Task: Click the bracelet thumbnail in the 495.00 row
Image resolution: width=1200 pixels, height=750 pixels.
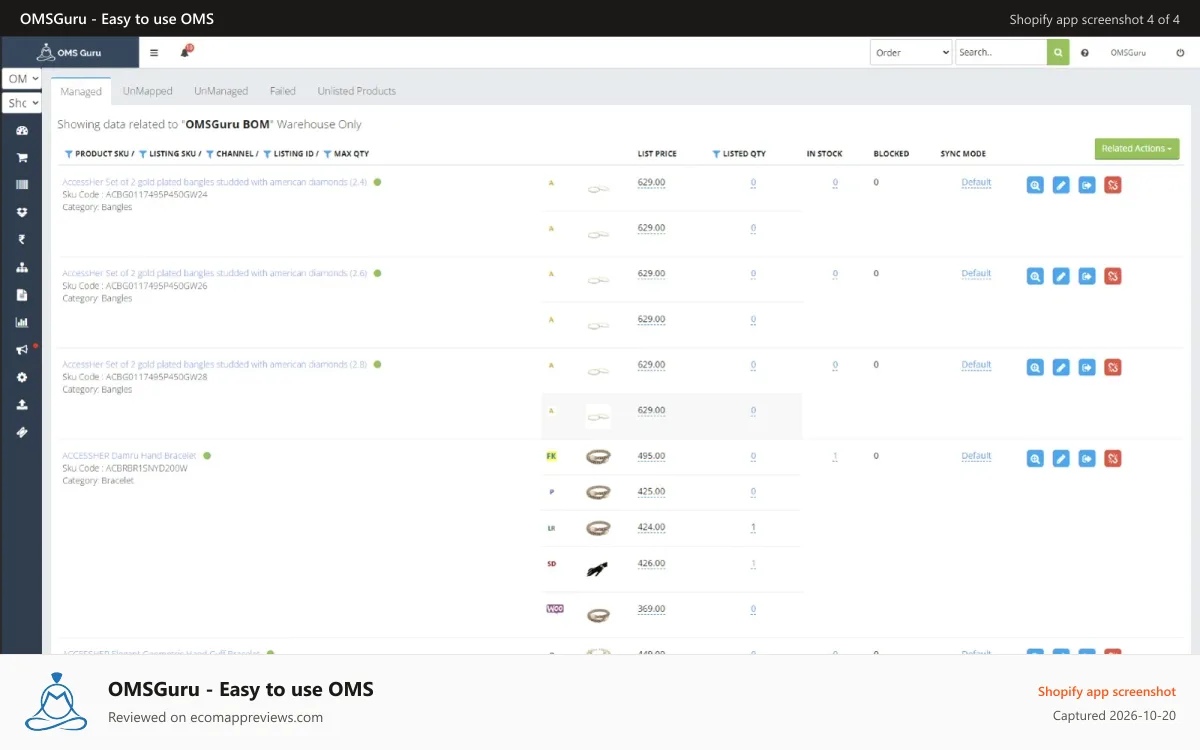Action: pos(598,457)
